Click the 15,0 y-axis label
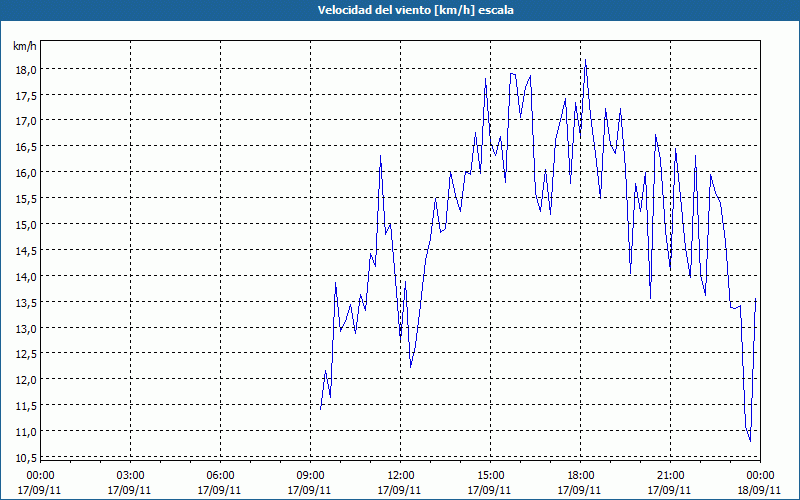Image resolution: width=800 pixels, height=500 pixels. (x=26, y=224)
